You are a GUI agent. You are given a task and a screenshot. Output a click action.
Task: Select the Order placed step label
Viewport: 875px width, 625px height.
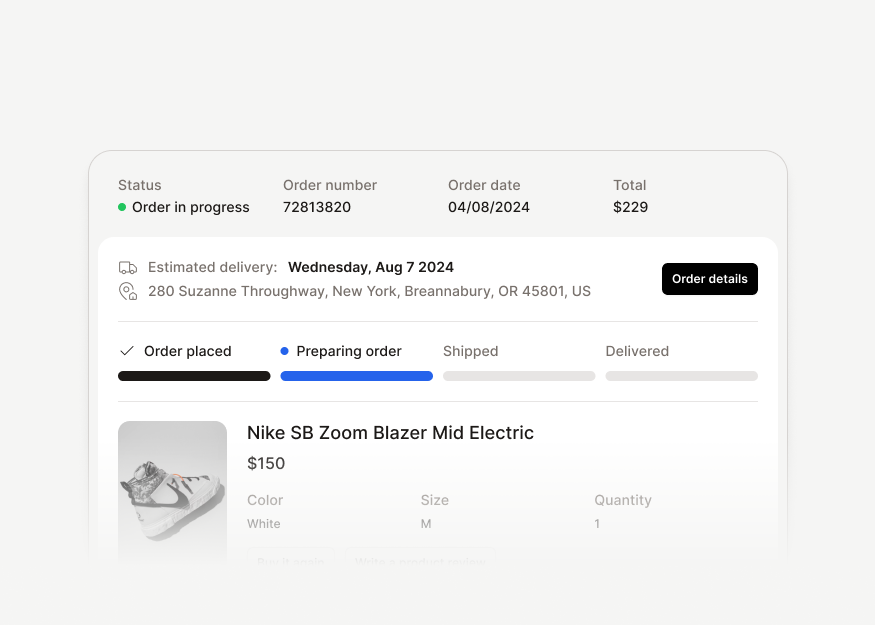click(188, 351)
